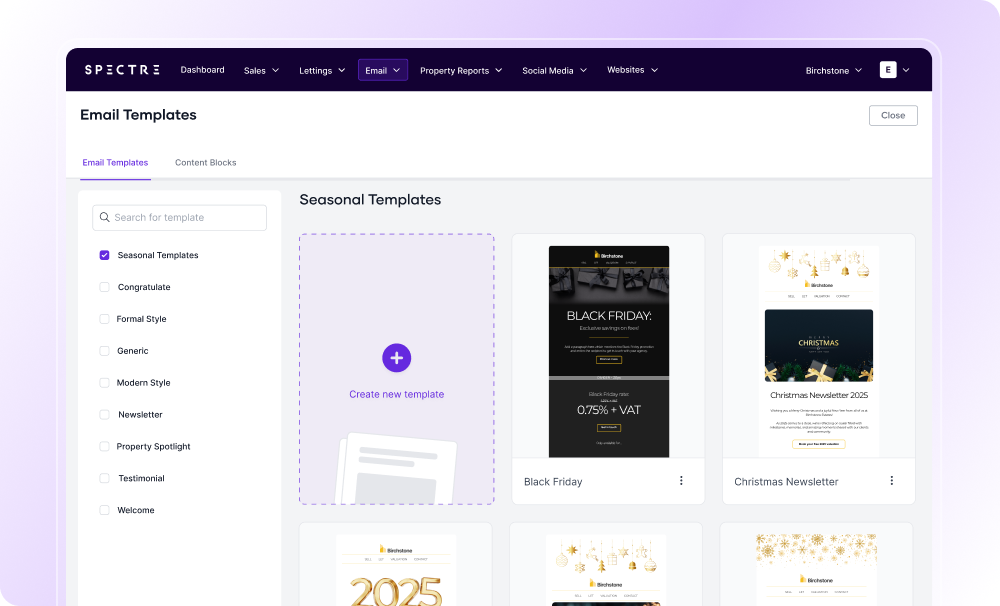Open the Birchstone account dropdown

(x=834, y=70)
